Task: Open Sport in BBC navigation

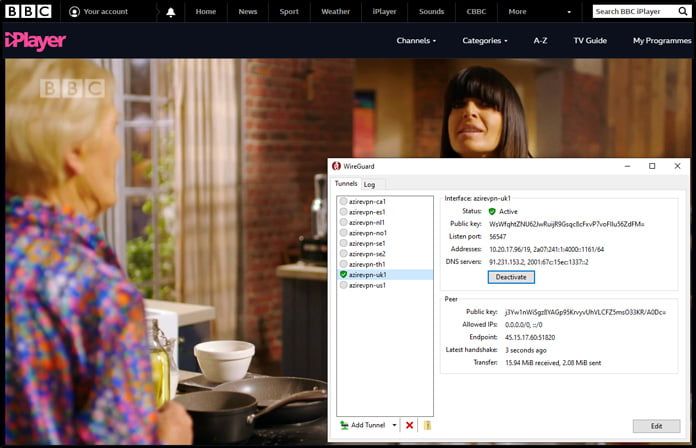Action: (289, 12)
